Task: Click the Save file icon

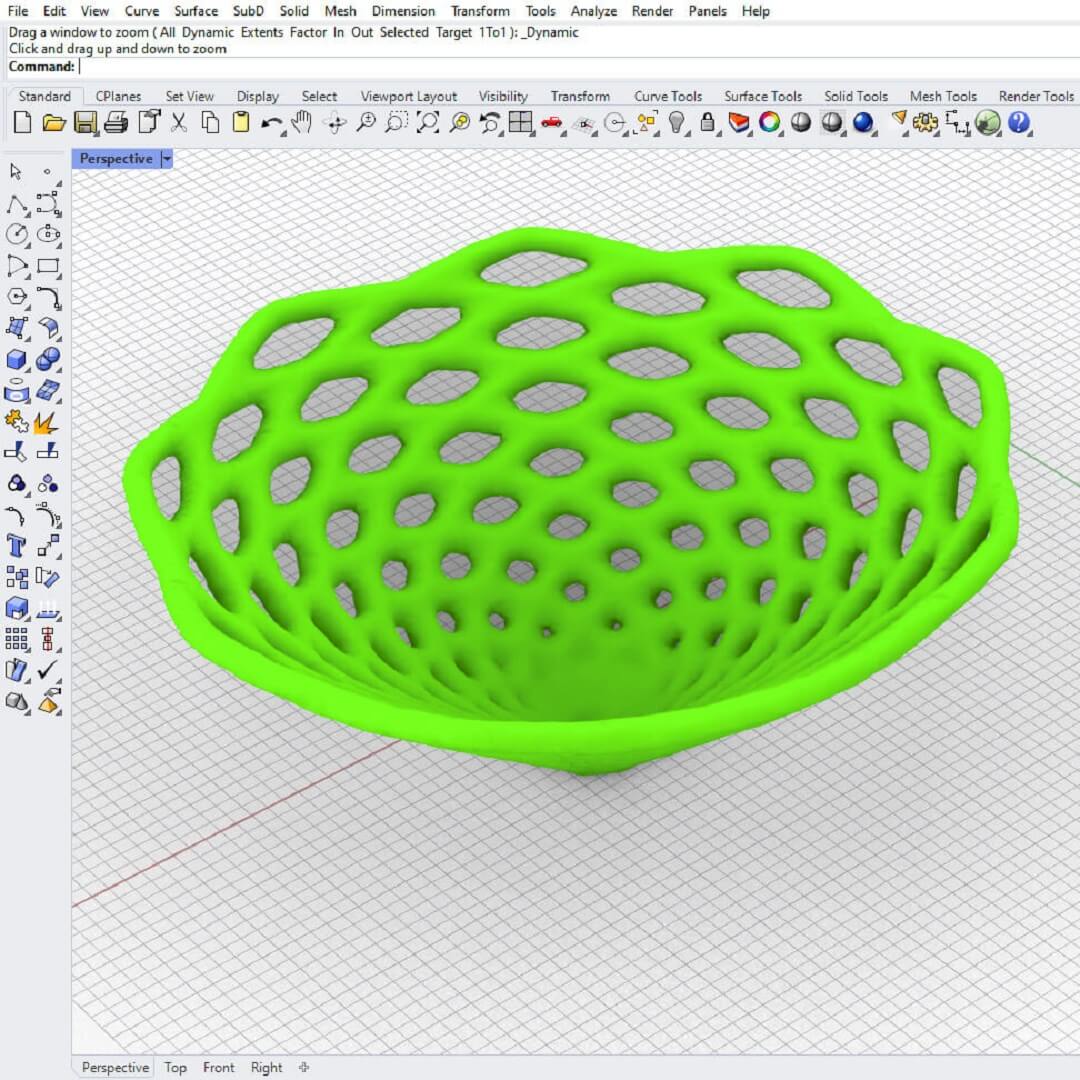Action: tap(85, 123)
